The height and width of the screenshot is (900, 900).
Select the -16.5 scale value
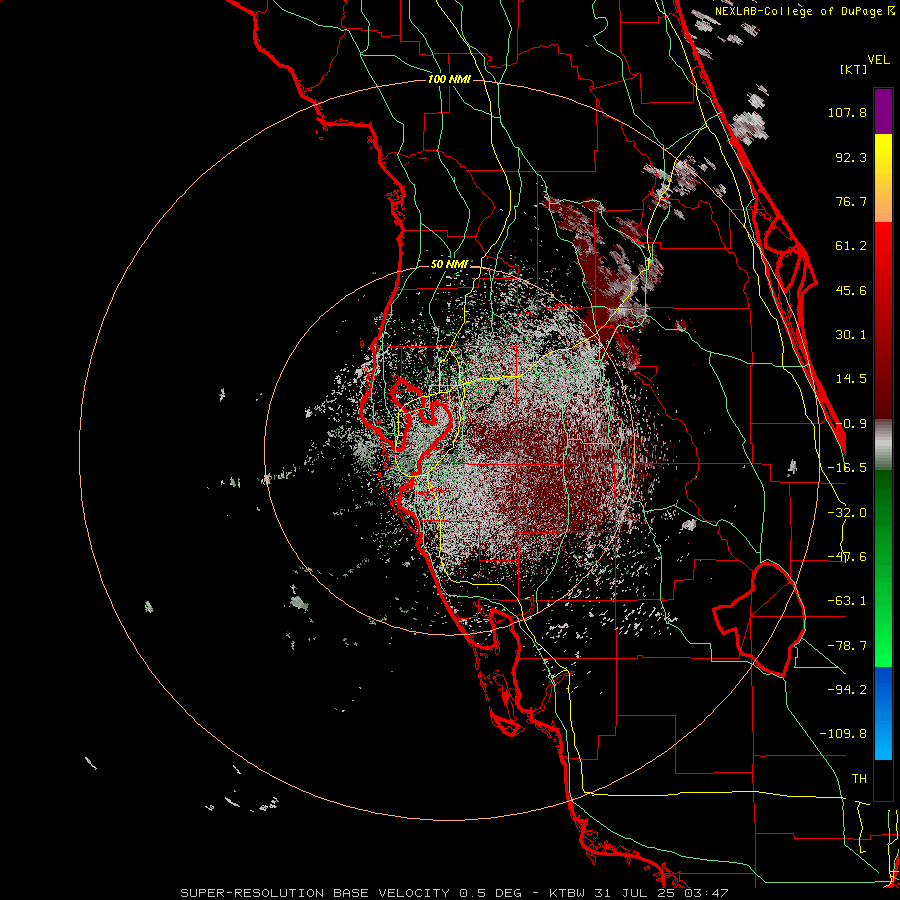click(847, 468)
